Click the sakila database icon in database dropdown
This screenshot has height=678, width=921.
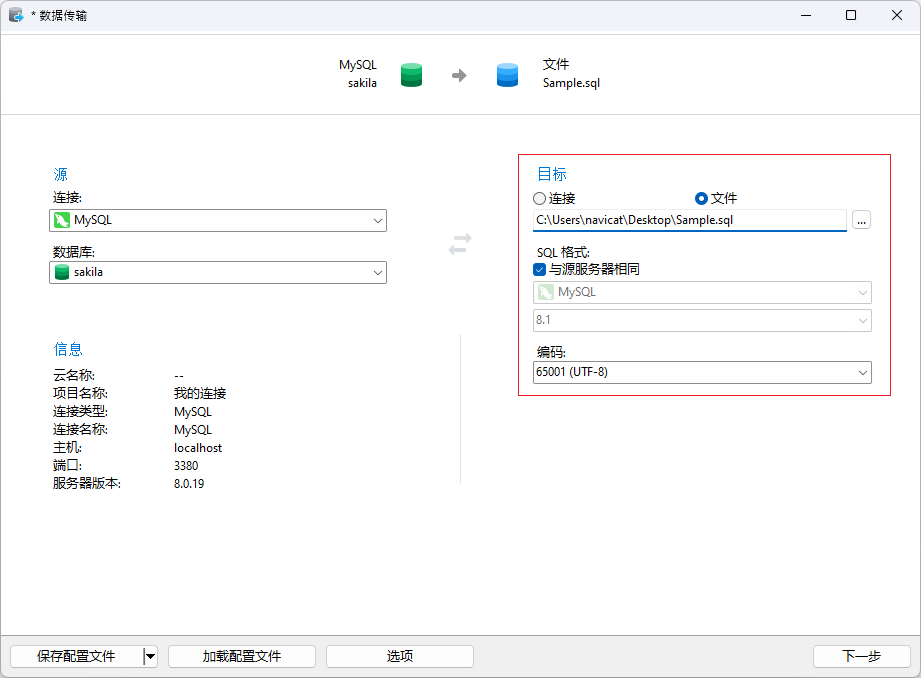(62, 272)
